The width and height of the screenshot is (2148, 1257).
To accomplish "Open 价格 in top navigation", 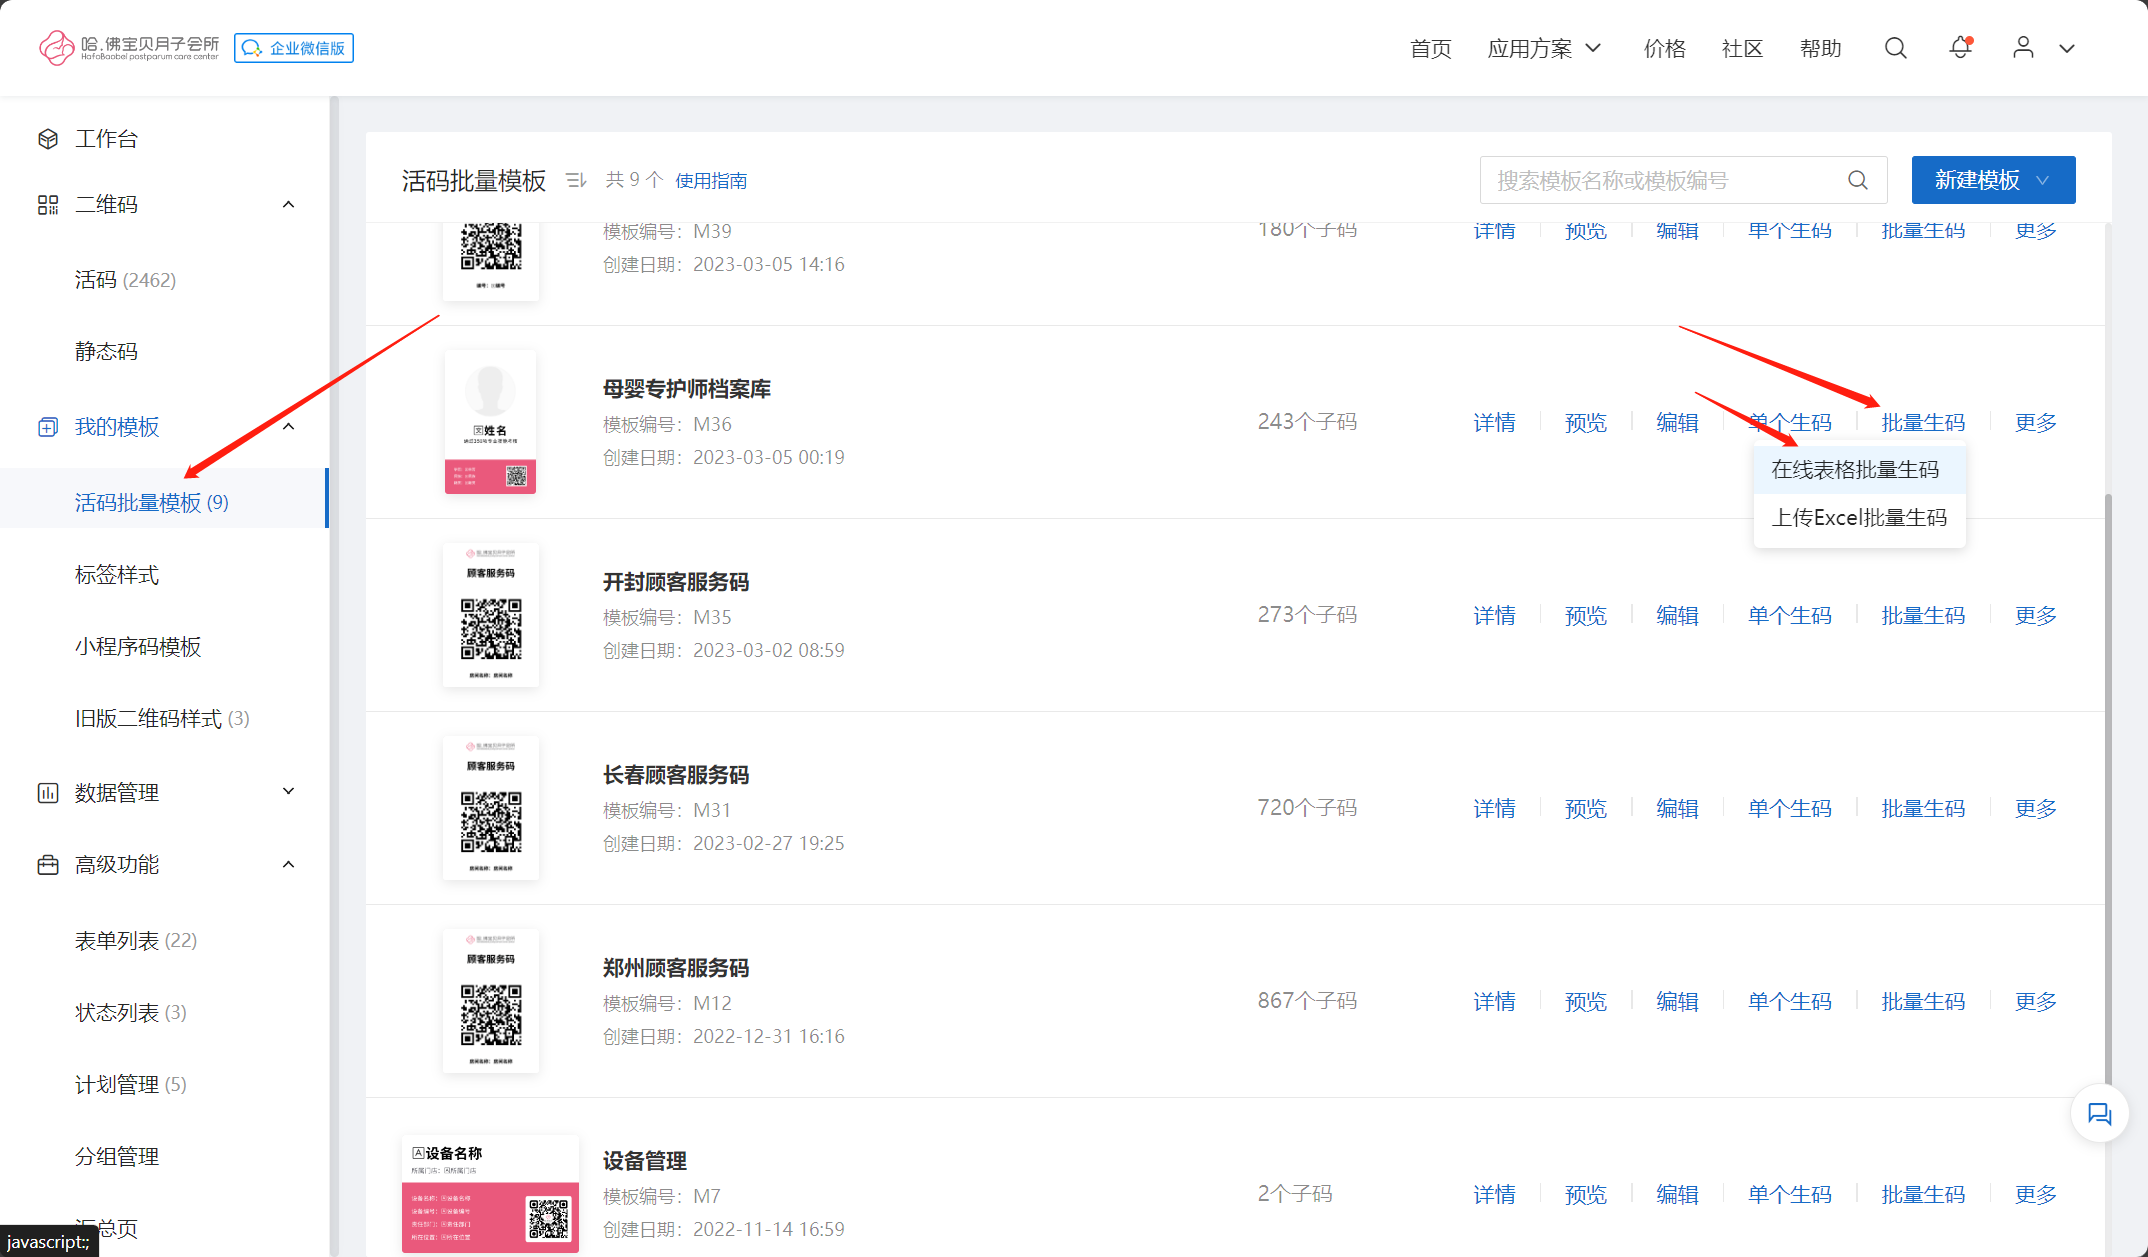I will (1664, 49).
